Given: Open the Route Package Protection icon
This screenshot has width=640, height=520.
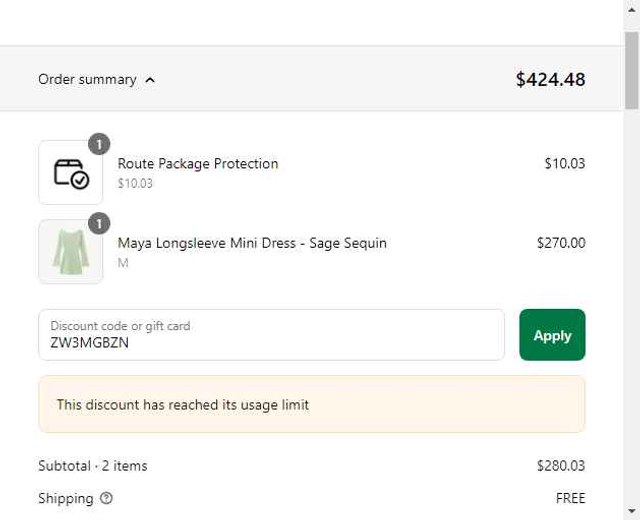Looking at the screenshot, I should pos(71,173).
